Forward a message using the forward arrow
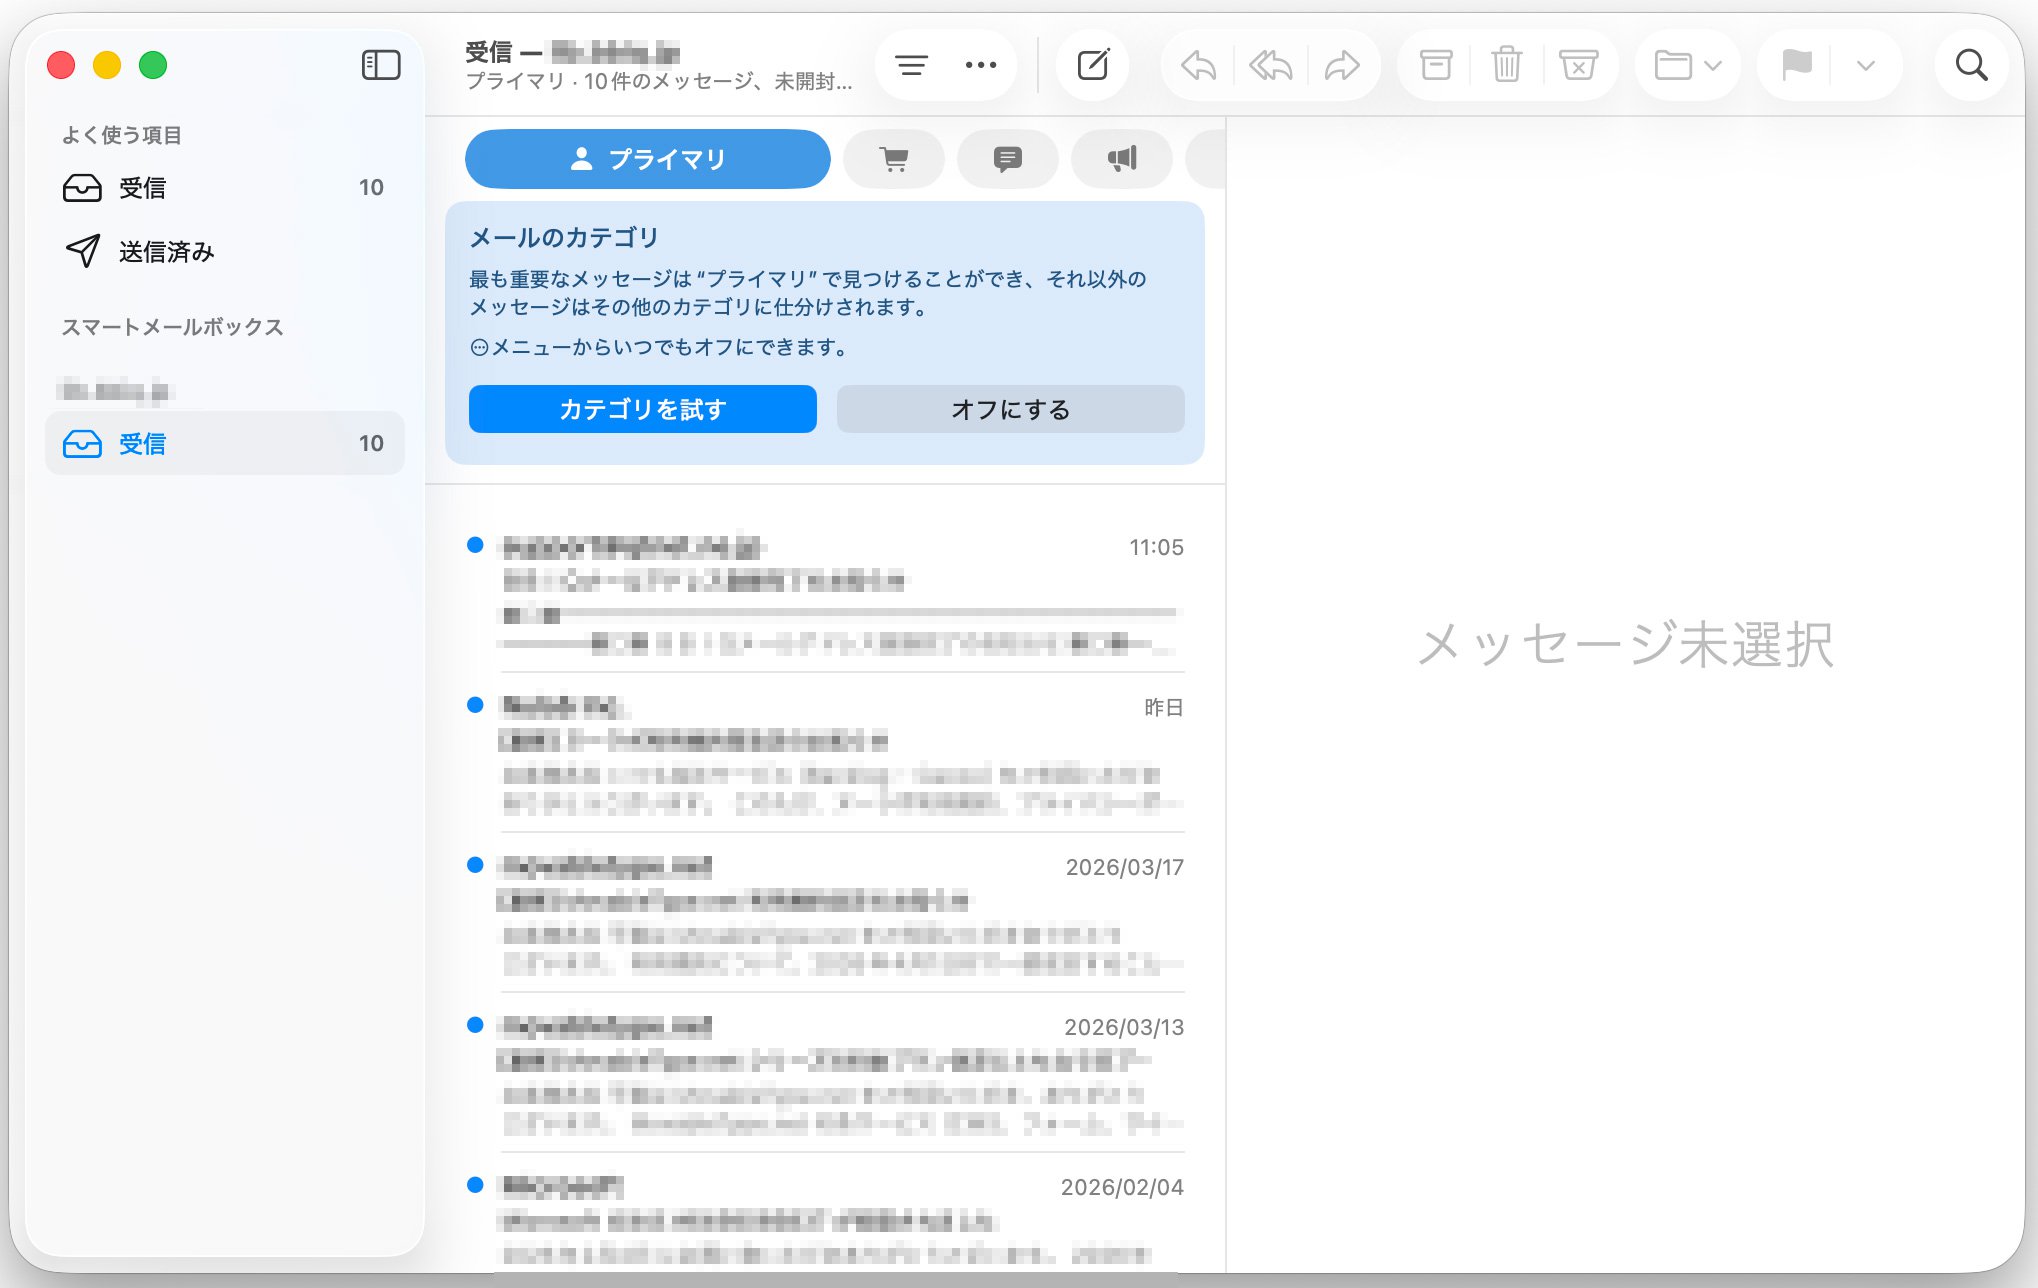 1342,64
